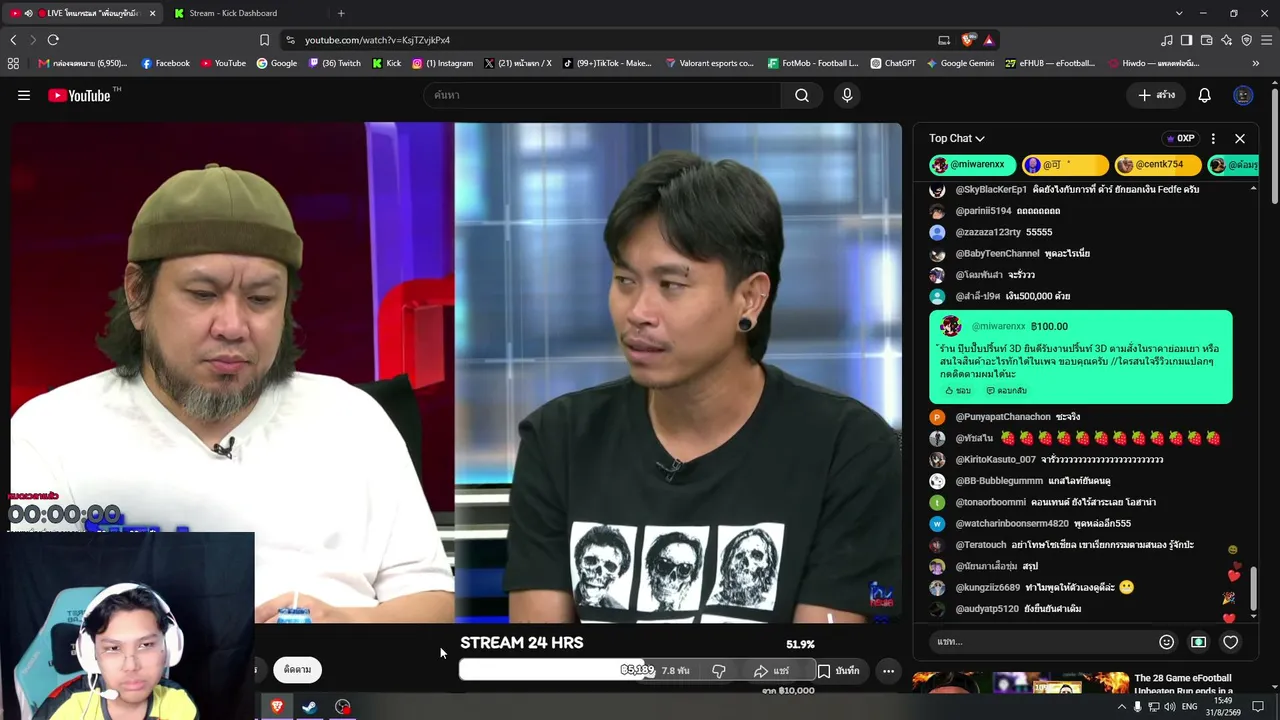
Task: Open the Facebook bookmark
Action: (x=165, y=63)
